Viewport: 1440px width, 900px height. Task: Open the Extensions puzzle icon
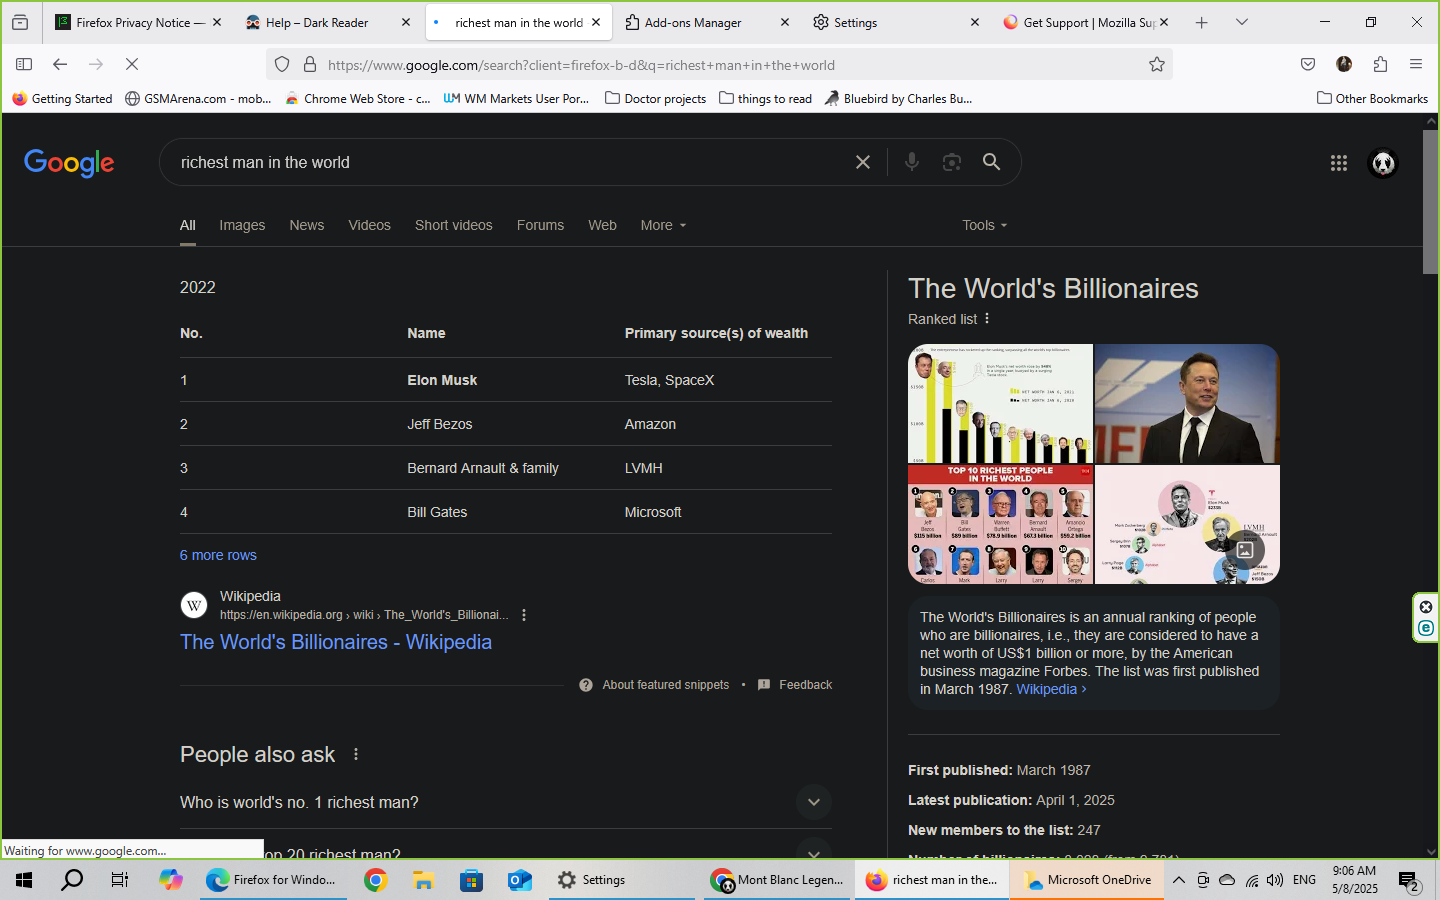pos(1380,64)
